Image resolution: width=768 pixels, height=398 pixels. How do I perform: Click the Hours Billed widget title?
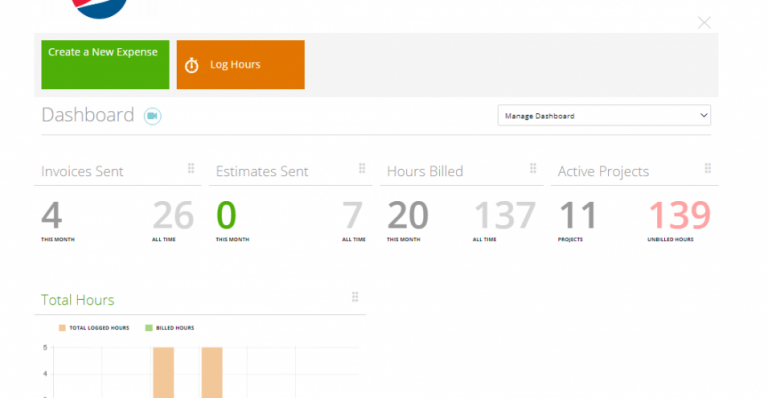coord(425,171)
